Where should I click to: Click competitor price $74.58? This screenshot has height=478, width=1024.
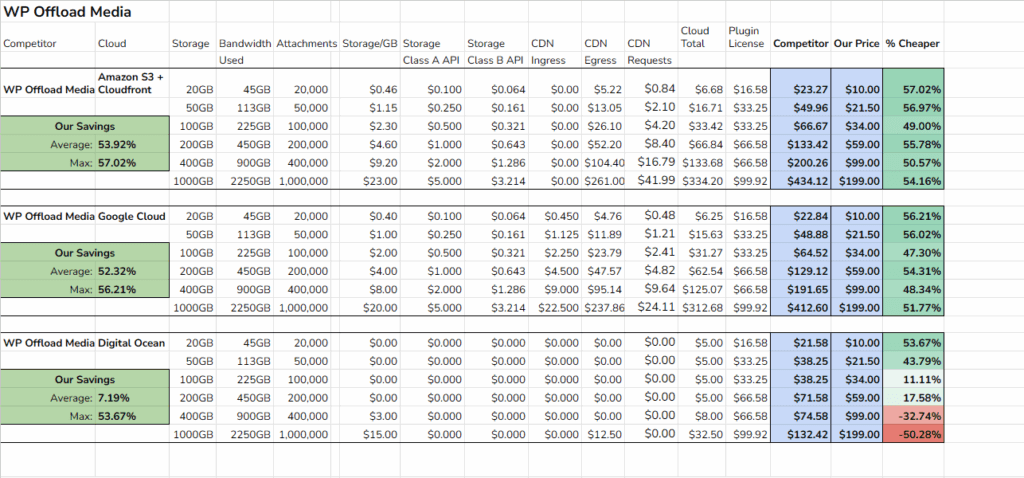[801, 416]
